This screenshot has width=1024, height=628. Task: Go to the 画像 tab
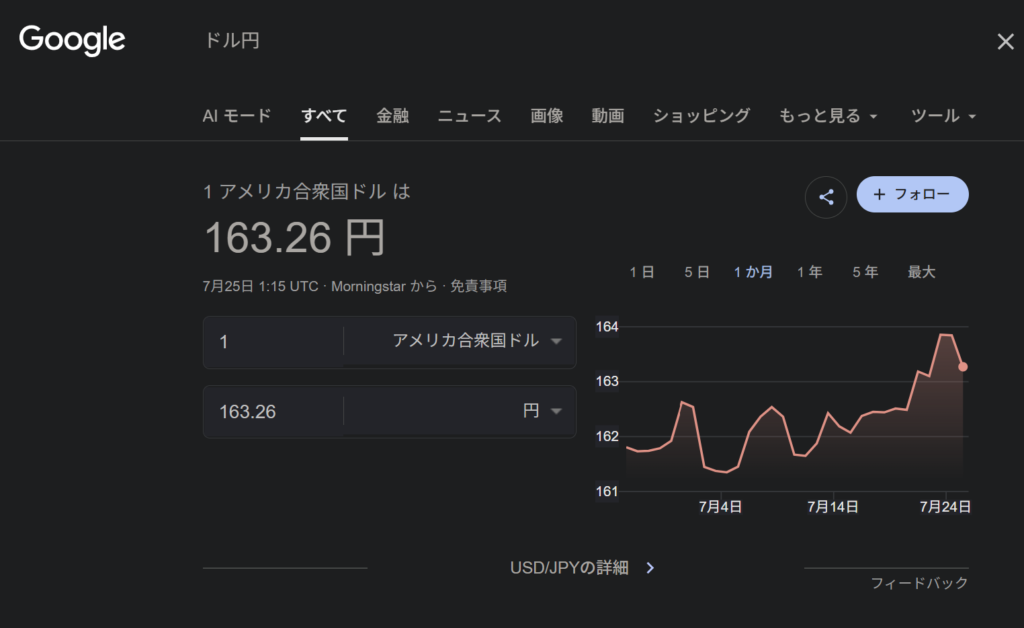click(x=547, y=116)
